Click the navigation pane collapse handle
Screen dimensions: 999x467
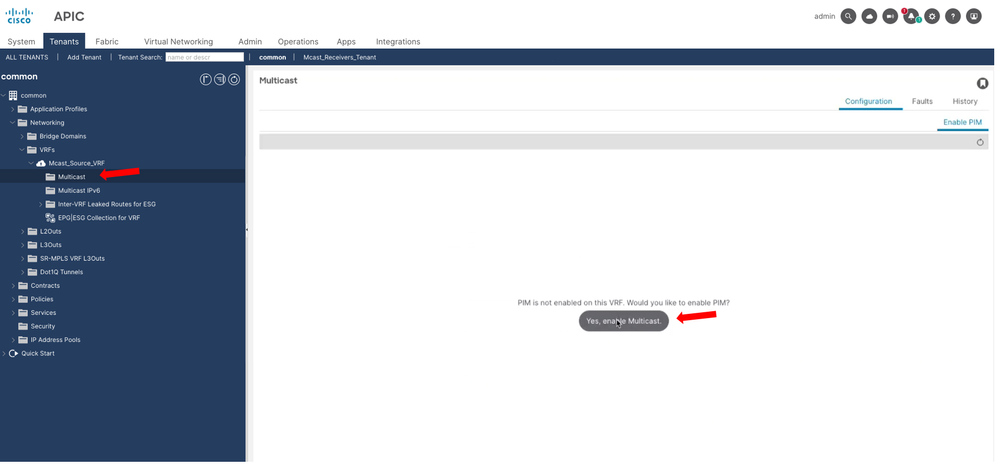[247, 229]
